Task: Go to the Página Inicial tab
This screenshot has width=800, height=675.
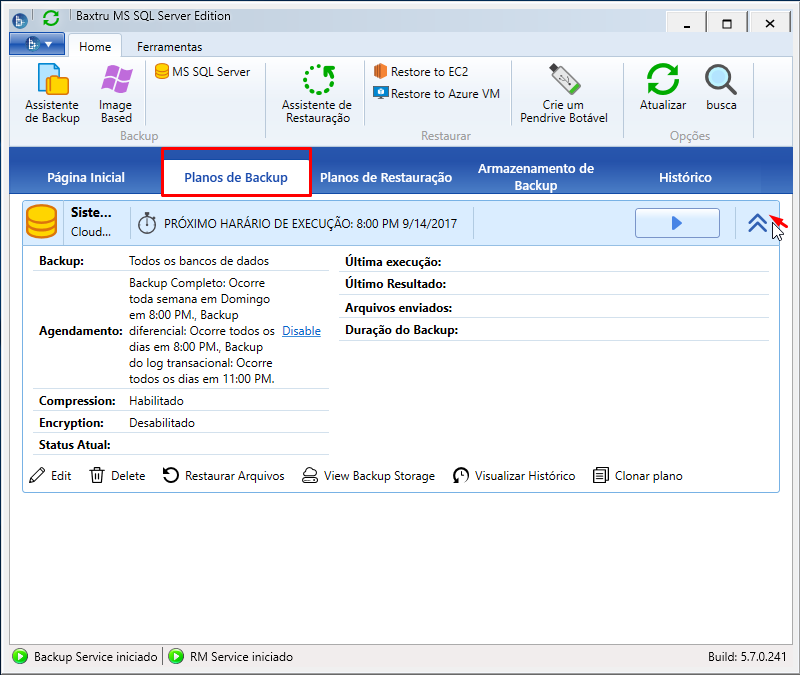Action: pos(86,178)
